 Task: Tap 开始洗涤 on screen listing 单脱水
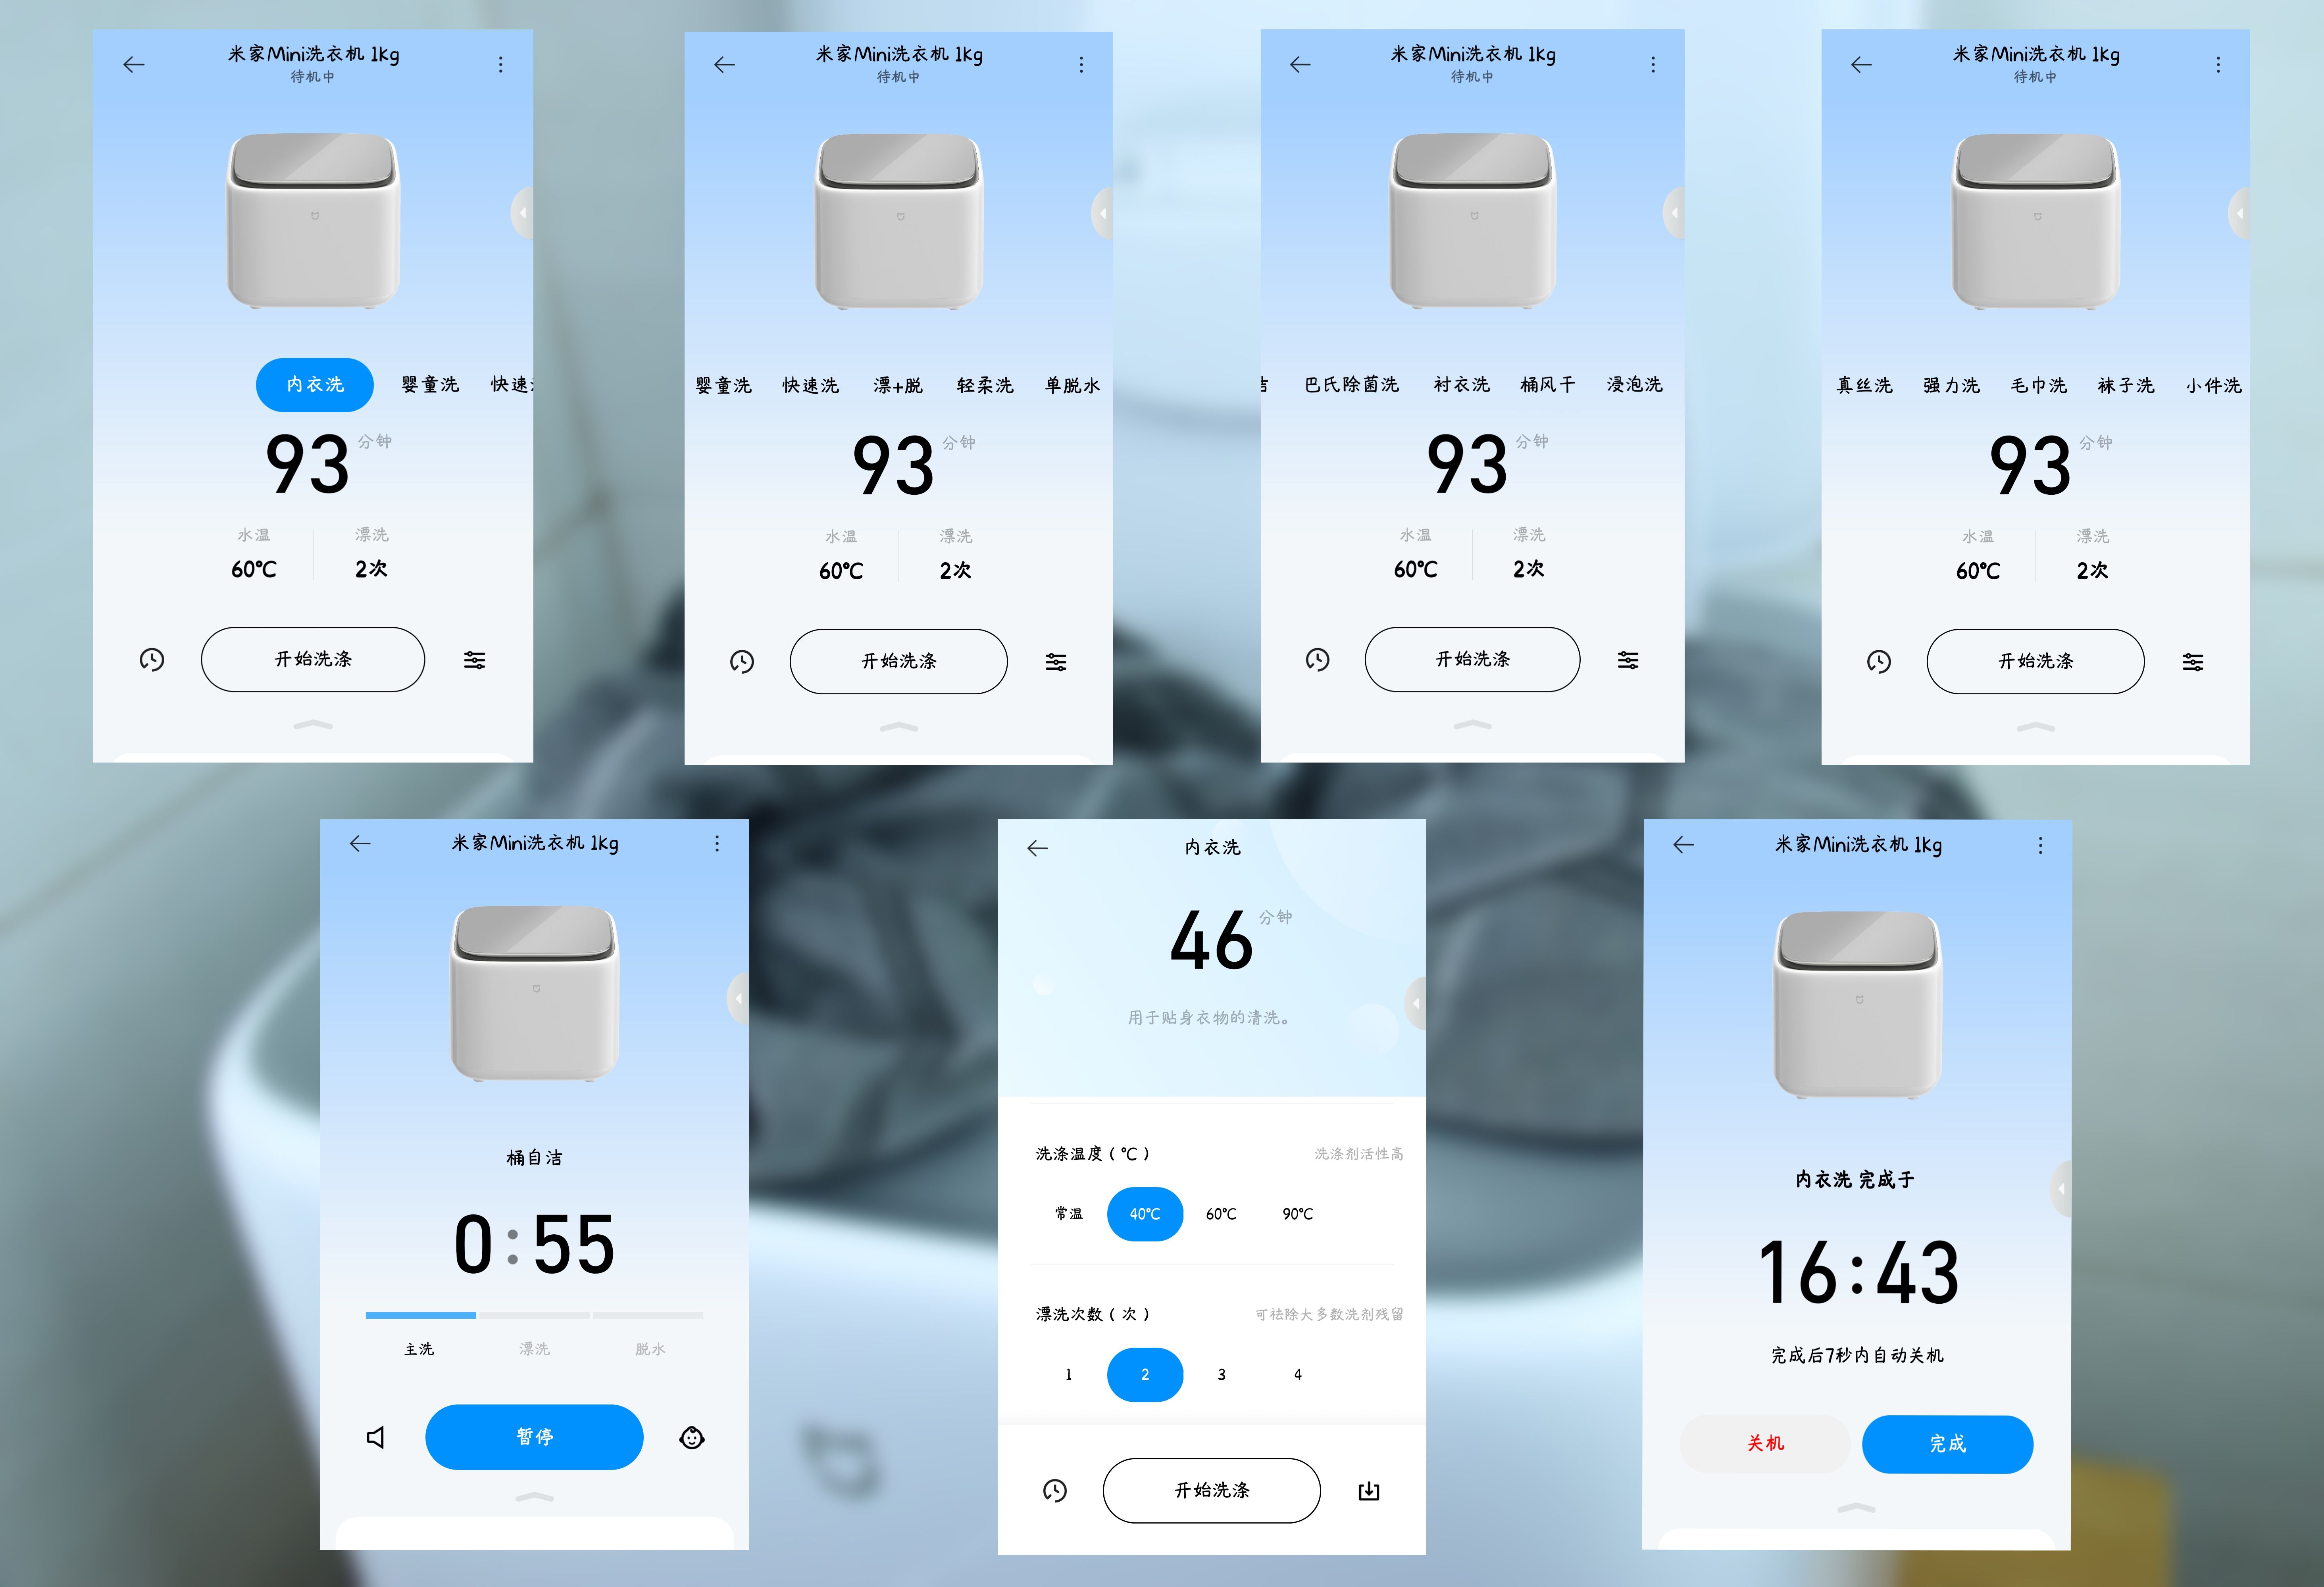tap(899, 662)
